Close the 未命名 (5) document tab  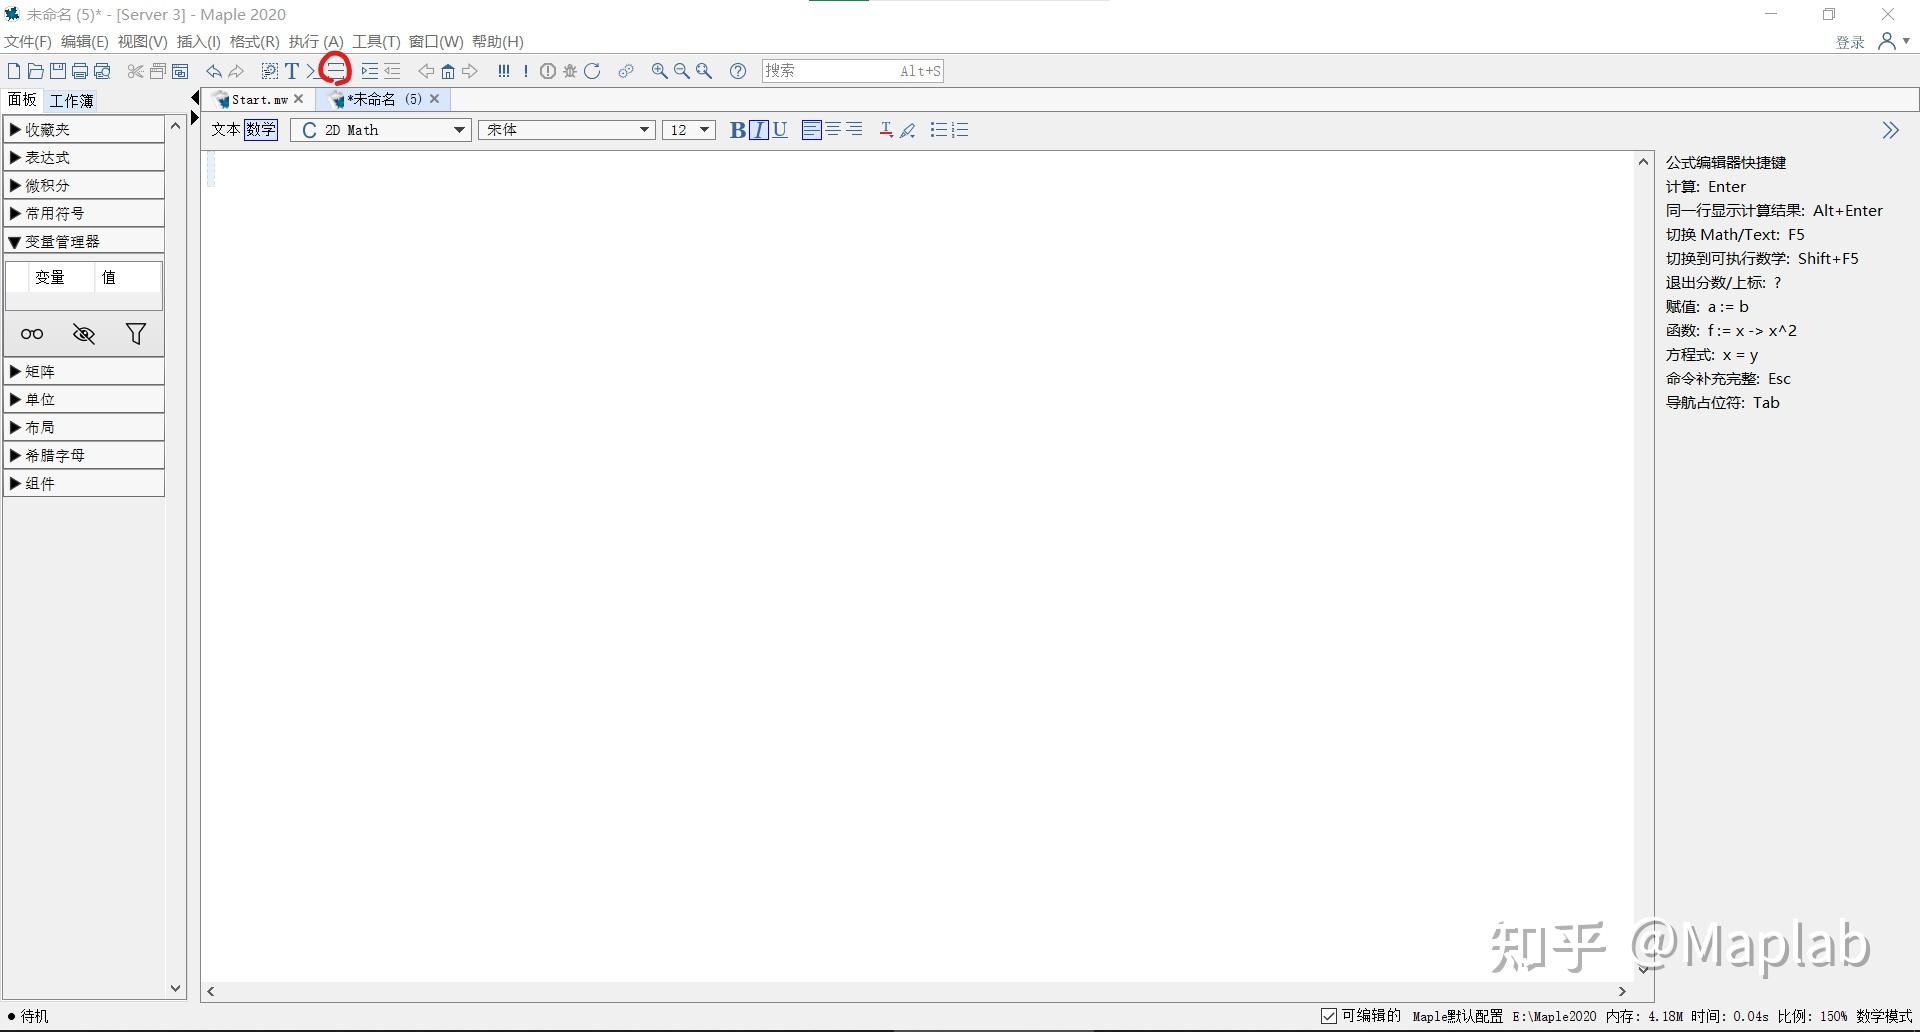[x=435, y=99]
